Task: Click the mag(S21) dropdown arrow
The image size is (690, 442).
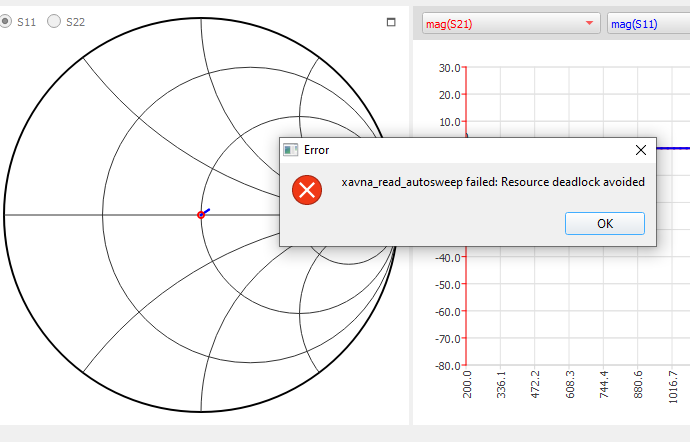Action: [x=589, y=24]
